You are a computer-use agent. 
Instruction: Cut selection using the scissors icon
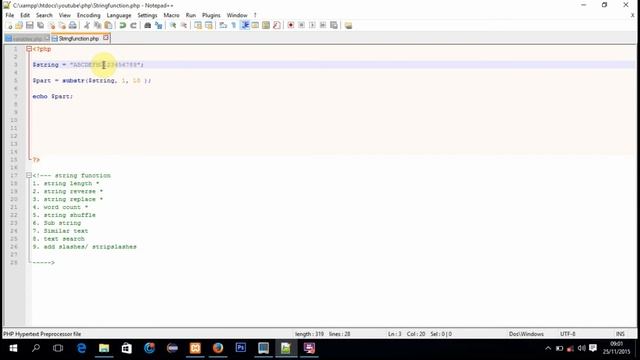click(x=87, y=26)
